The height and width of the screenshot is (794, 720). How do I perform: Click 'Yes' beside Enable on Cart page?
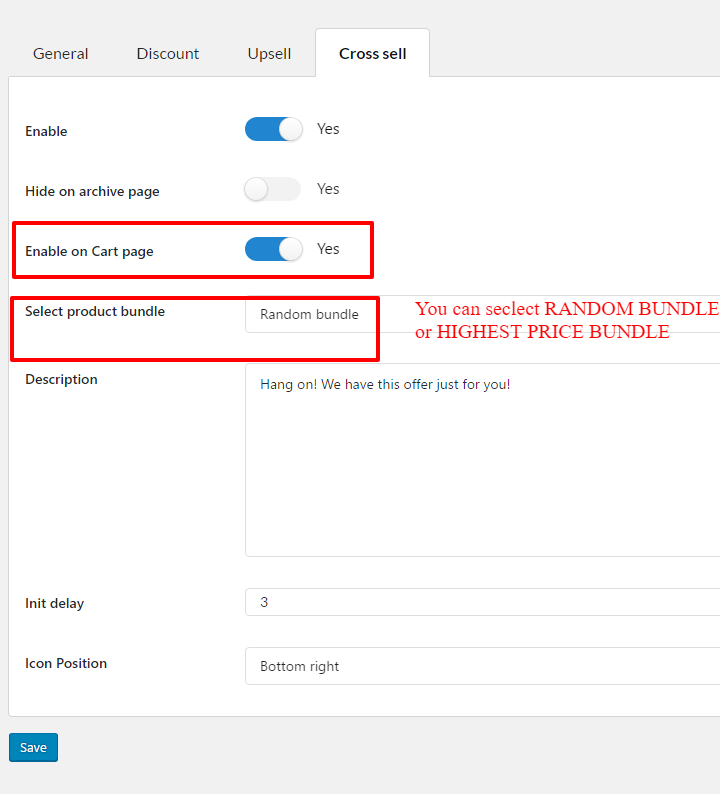click(x=328, y=249)
